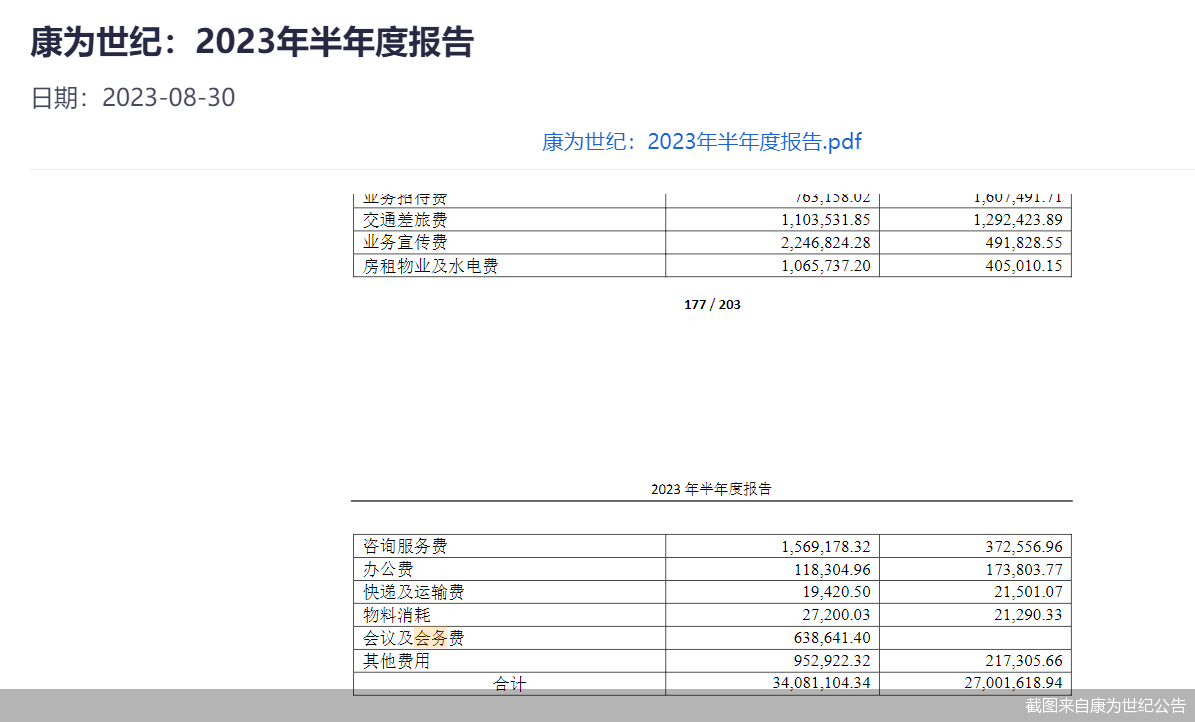Click the 交通差旅费 row label

tap(405, 220)
